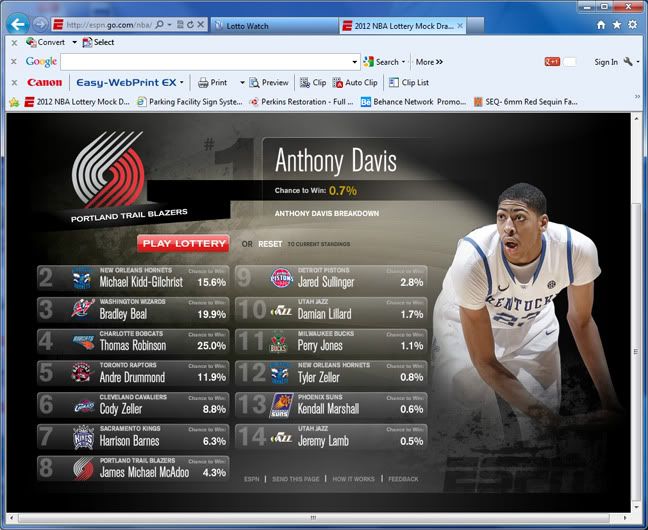This screenshot has height=530, width=648.
Task: Click the Canon logo in toolbar
Action: pos(44,83)
